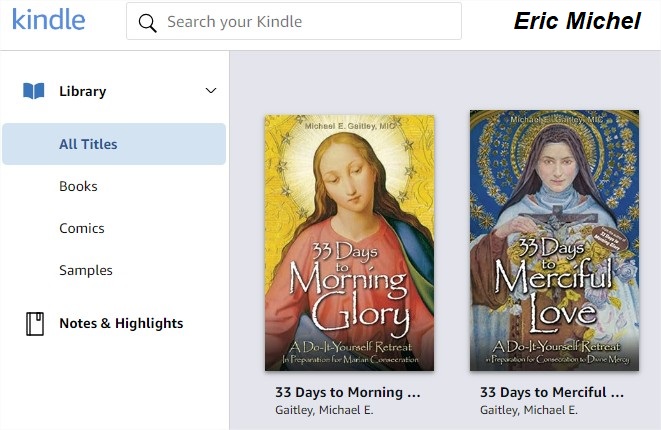Click the search magnifying glass icon
Screen dimensions: 661x430
click(x=148, y=22)
